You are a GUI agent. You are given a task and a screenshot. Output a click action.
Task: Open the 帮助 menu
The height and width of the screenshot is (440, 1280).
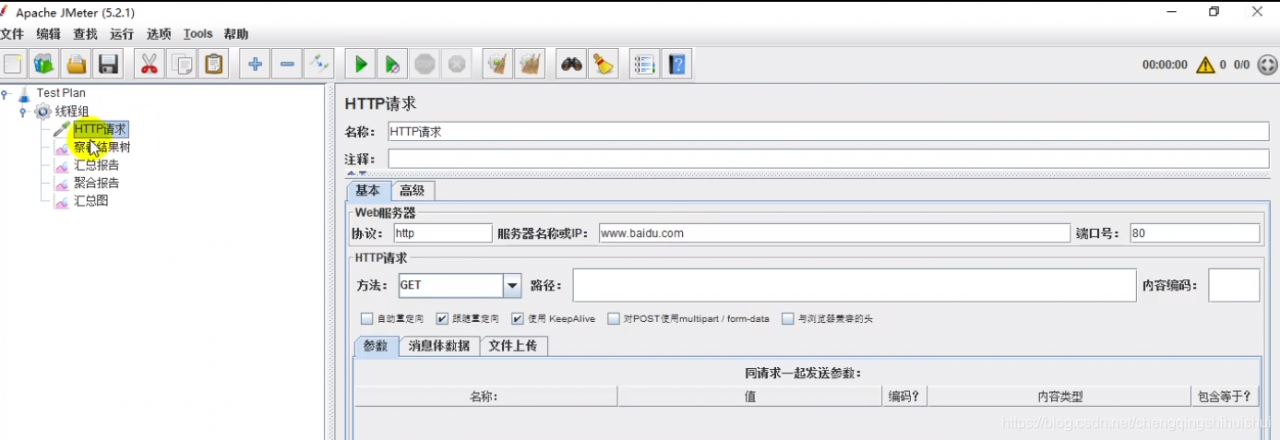point(236,34)
